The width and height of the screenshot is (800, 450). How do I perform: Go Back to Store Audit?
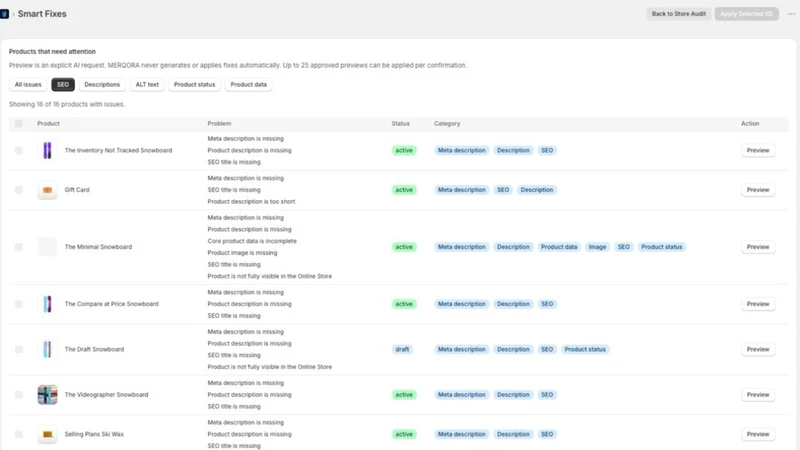pos(679,14)
